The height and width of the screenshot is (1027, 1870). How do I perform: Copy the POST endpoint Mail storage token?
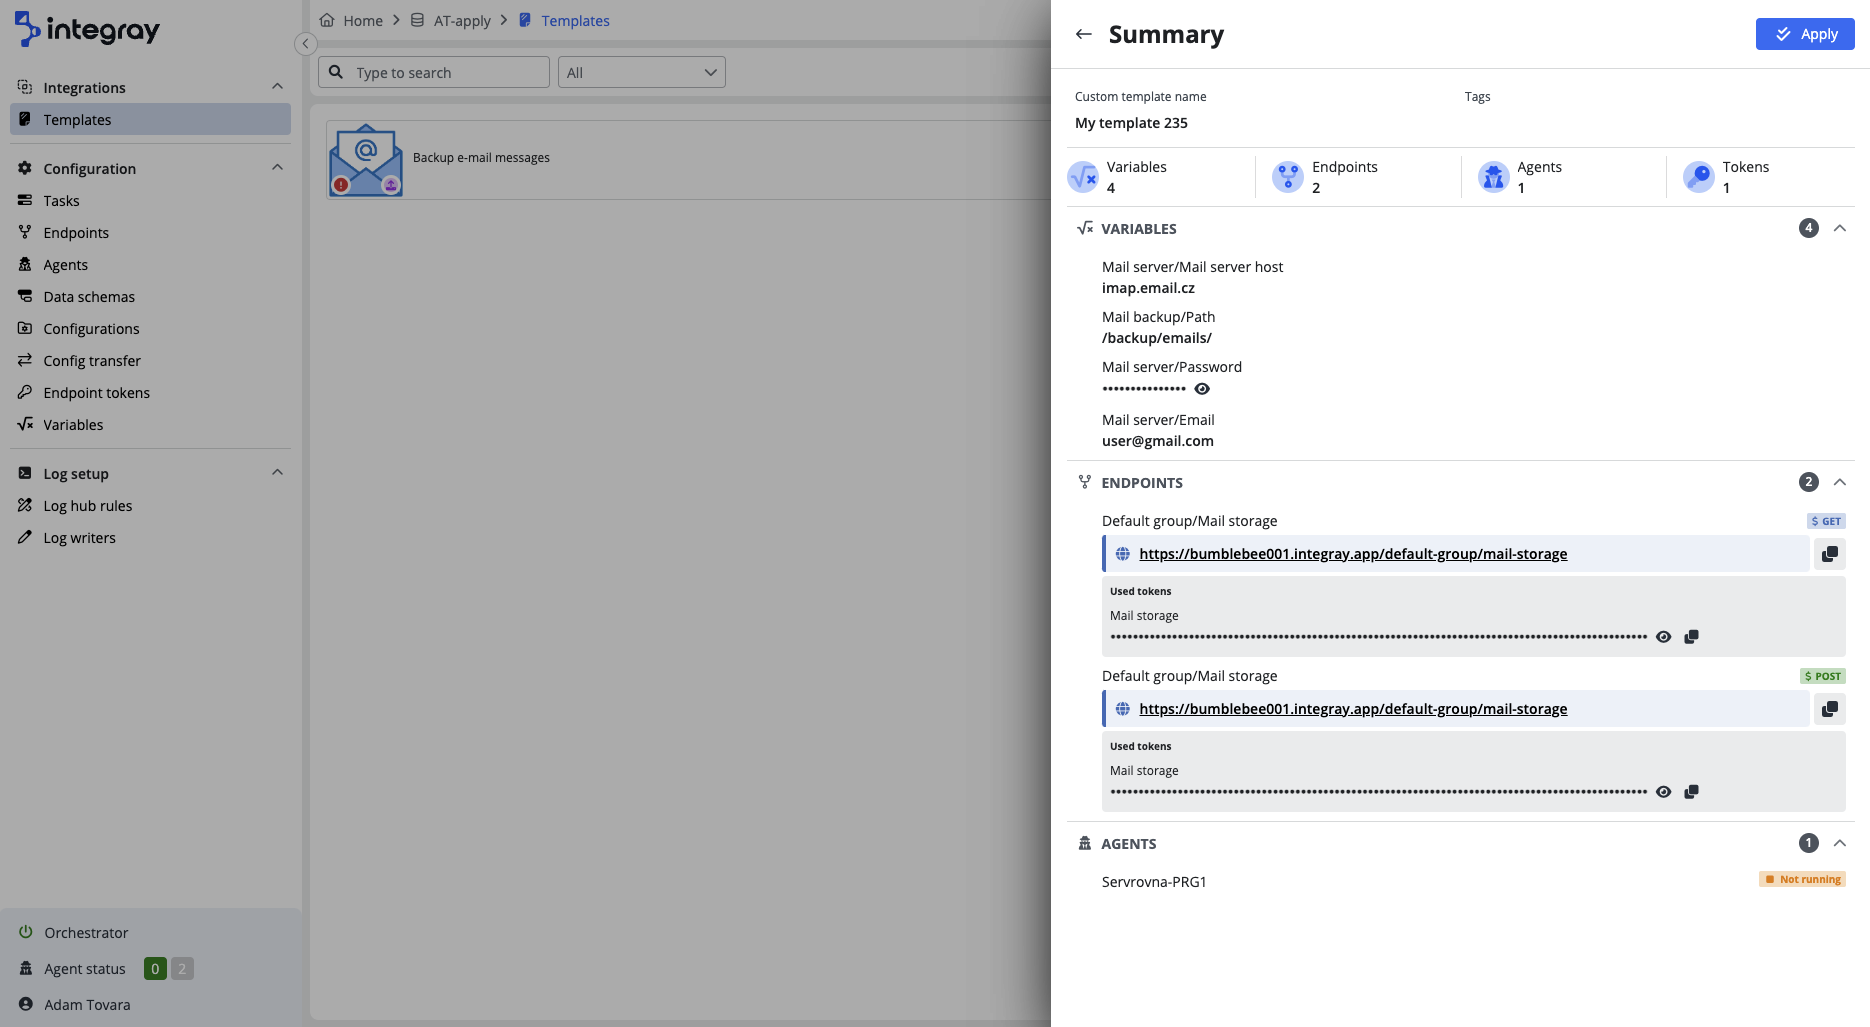(x=1691, y=792)
